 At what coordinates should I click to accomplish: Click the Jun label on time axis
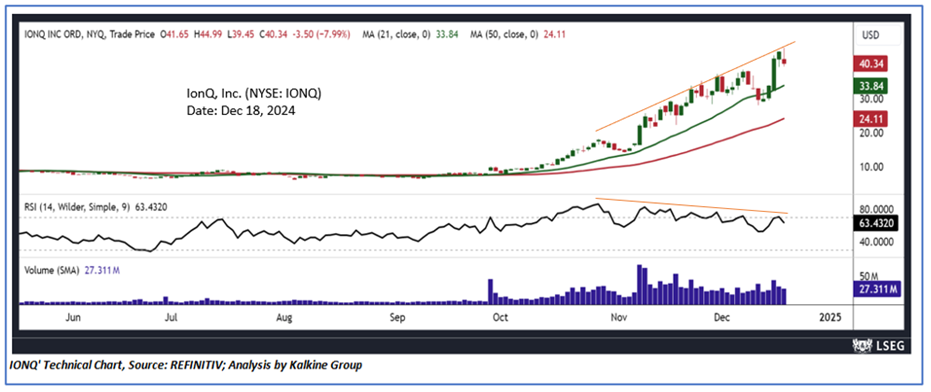[72, 318]
